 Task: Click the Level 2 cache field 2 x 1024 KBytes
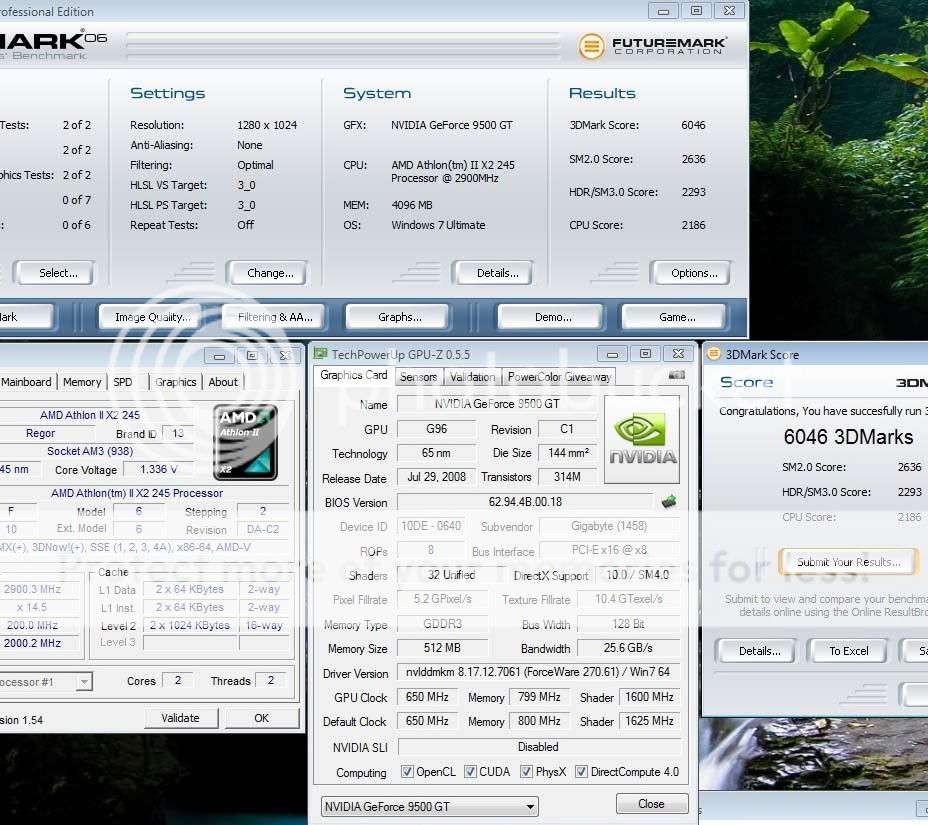[189, 625]
